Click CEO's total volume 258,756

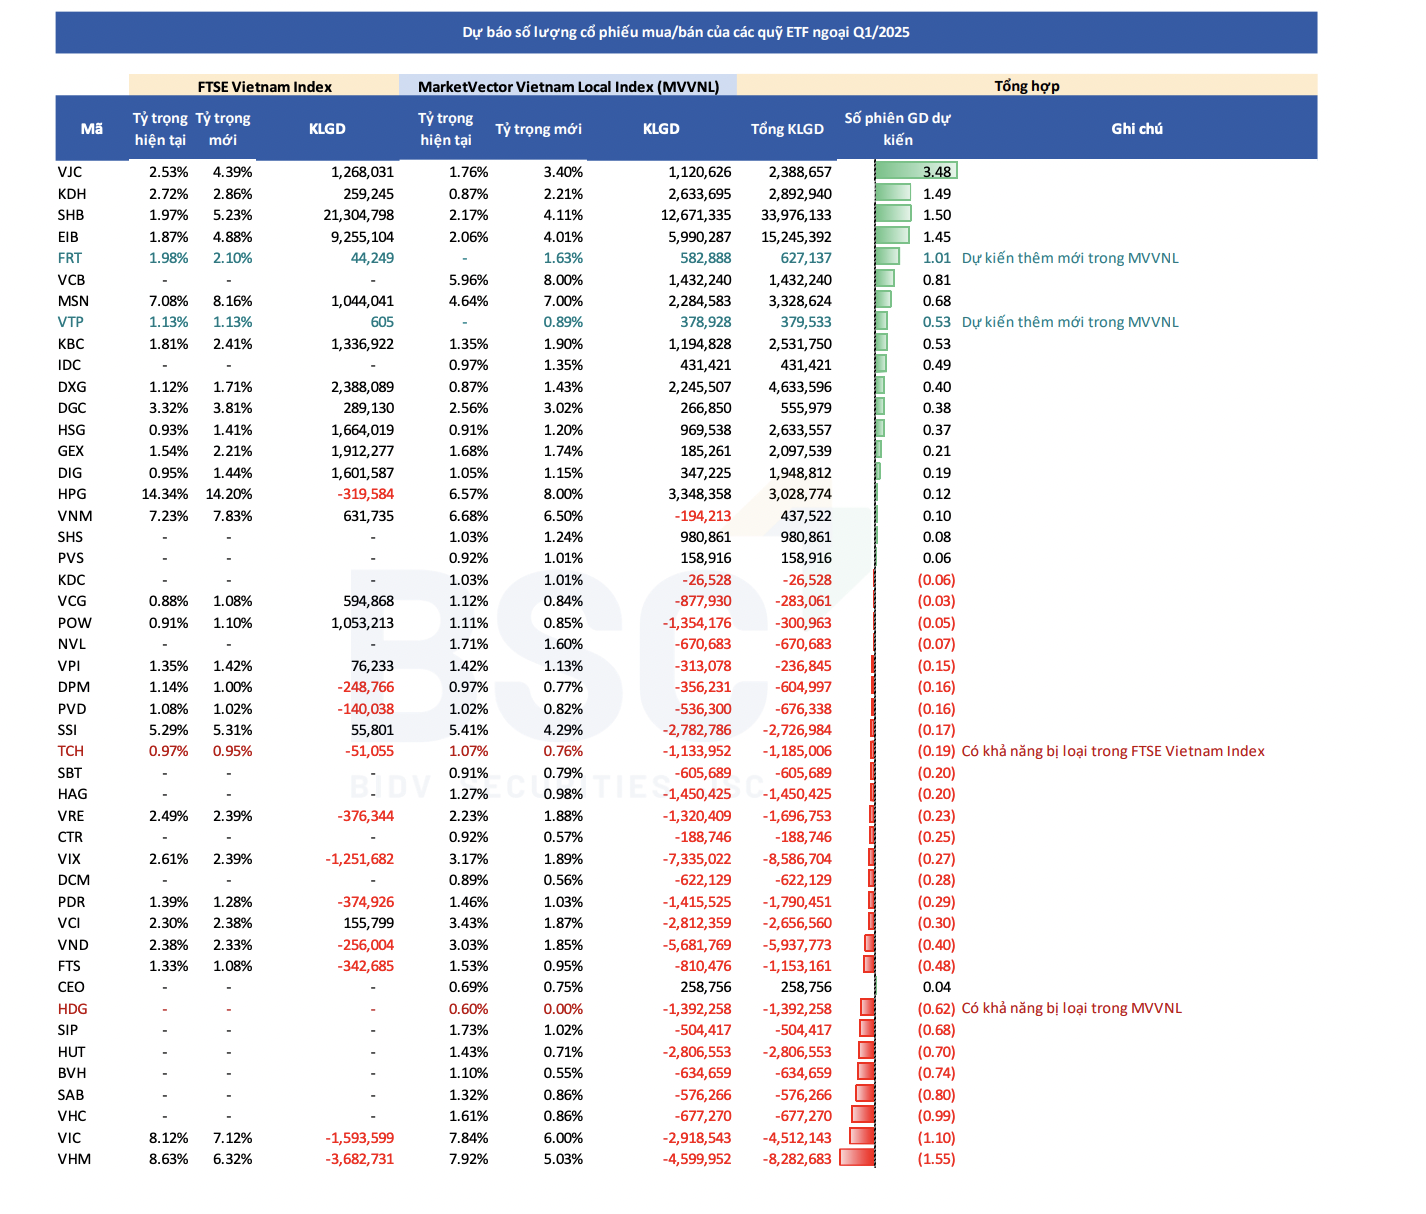click(806, 987)
